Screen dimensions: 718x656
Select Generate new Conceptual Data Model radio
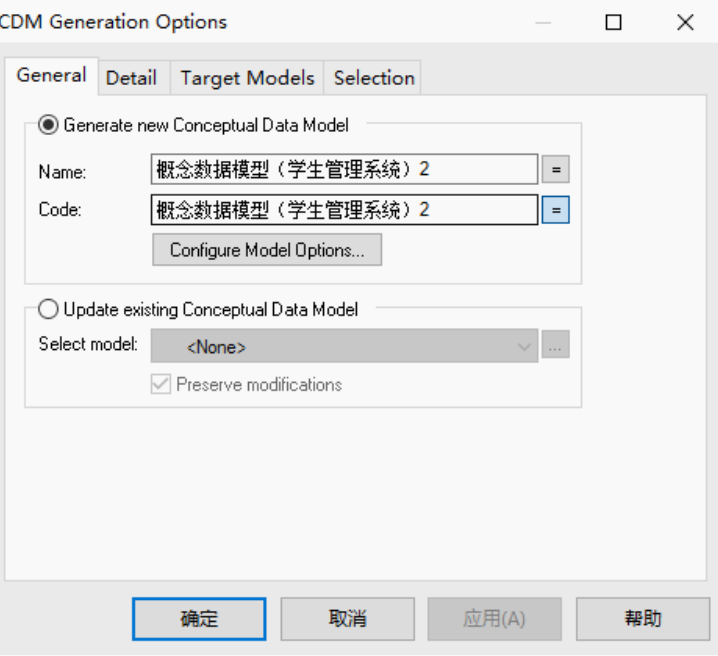coord(48,125)
